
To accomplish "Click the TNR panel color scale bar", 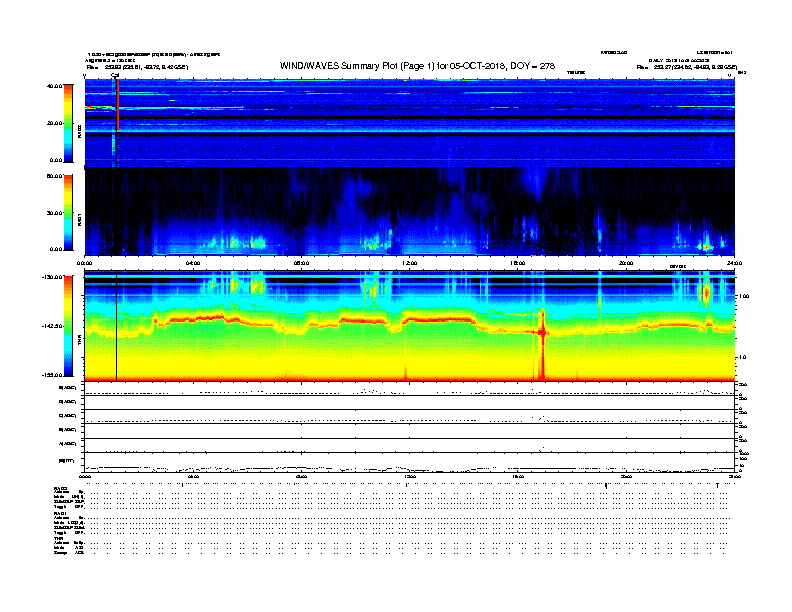I will click(68, 326).
